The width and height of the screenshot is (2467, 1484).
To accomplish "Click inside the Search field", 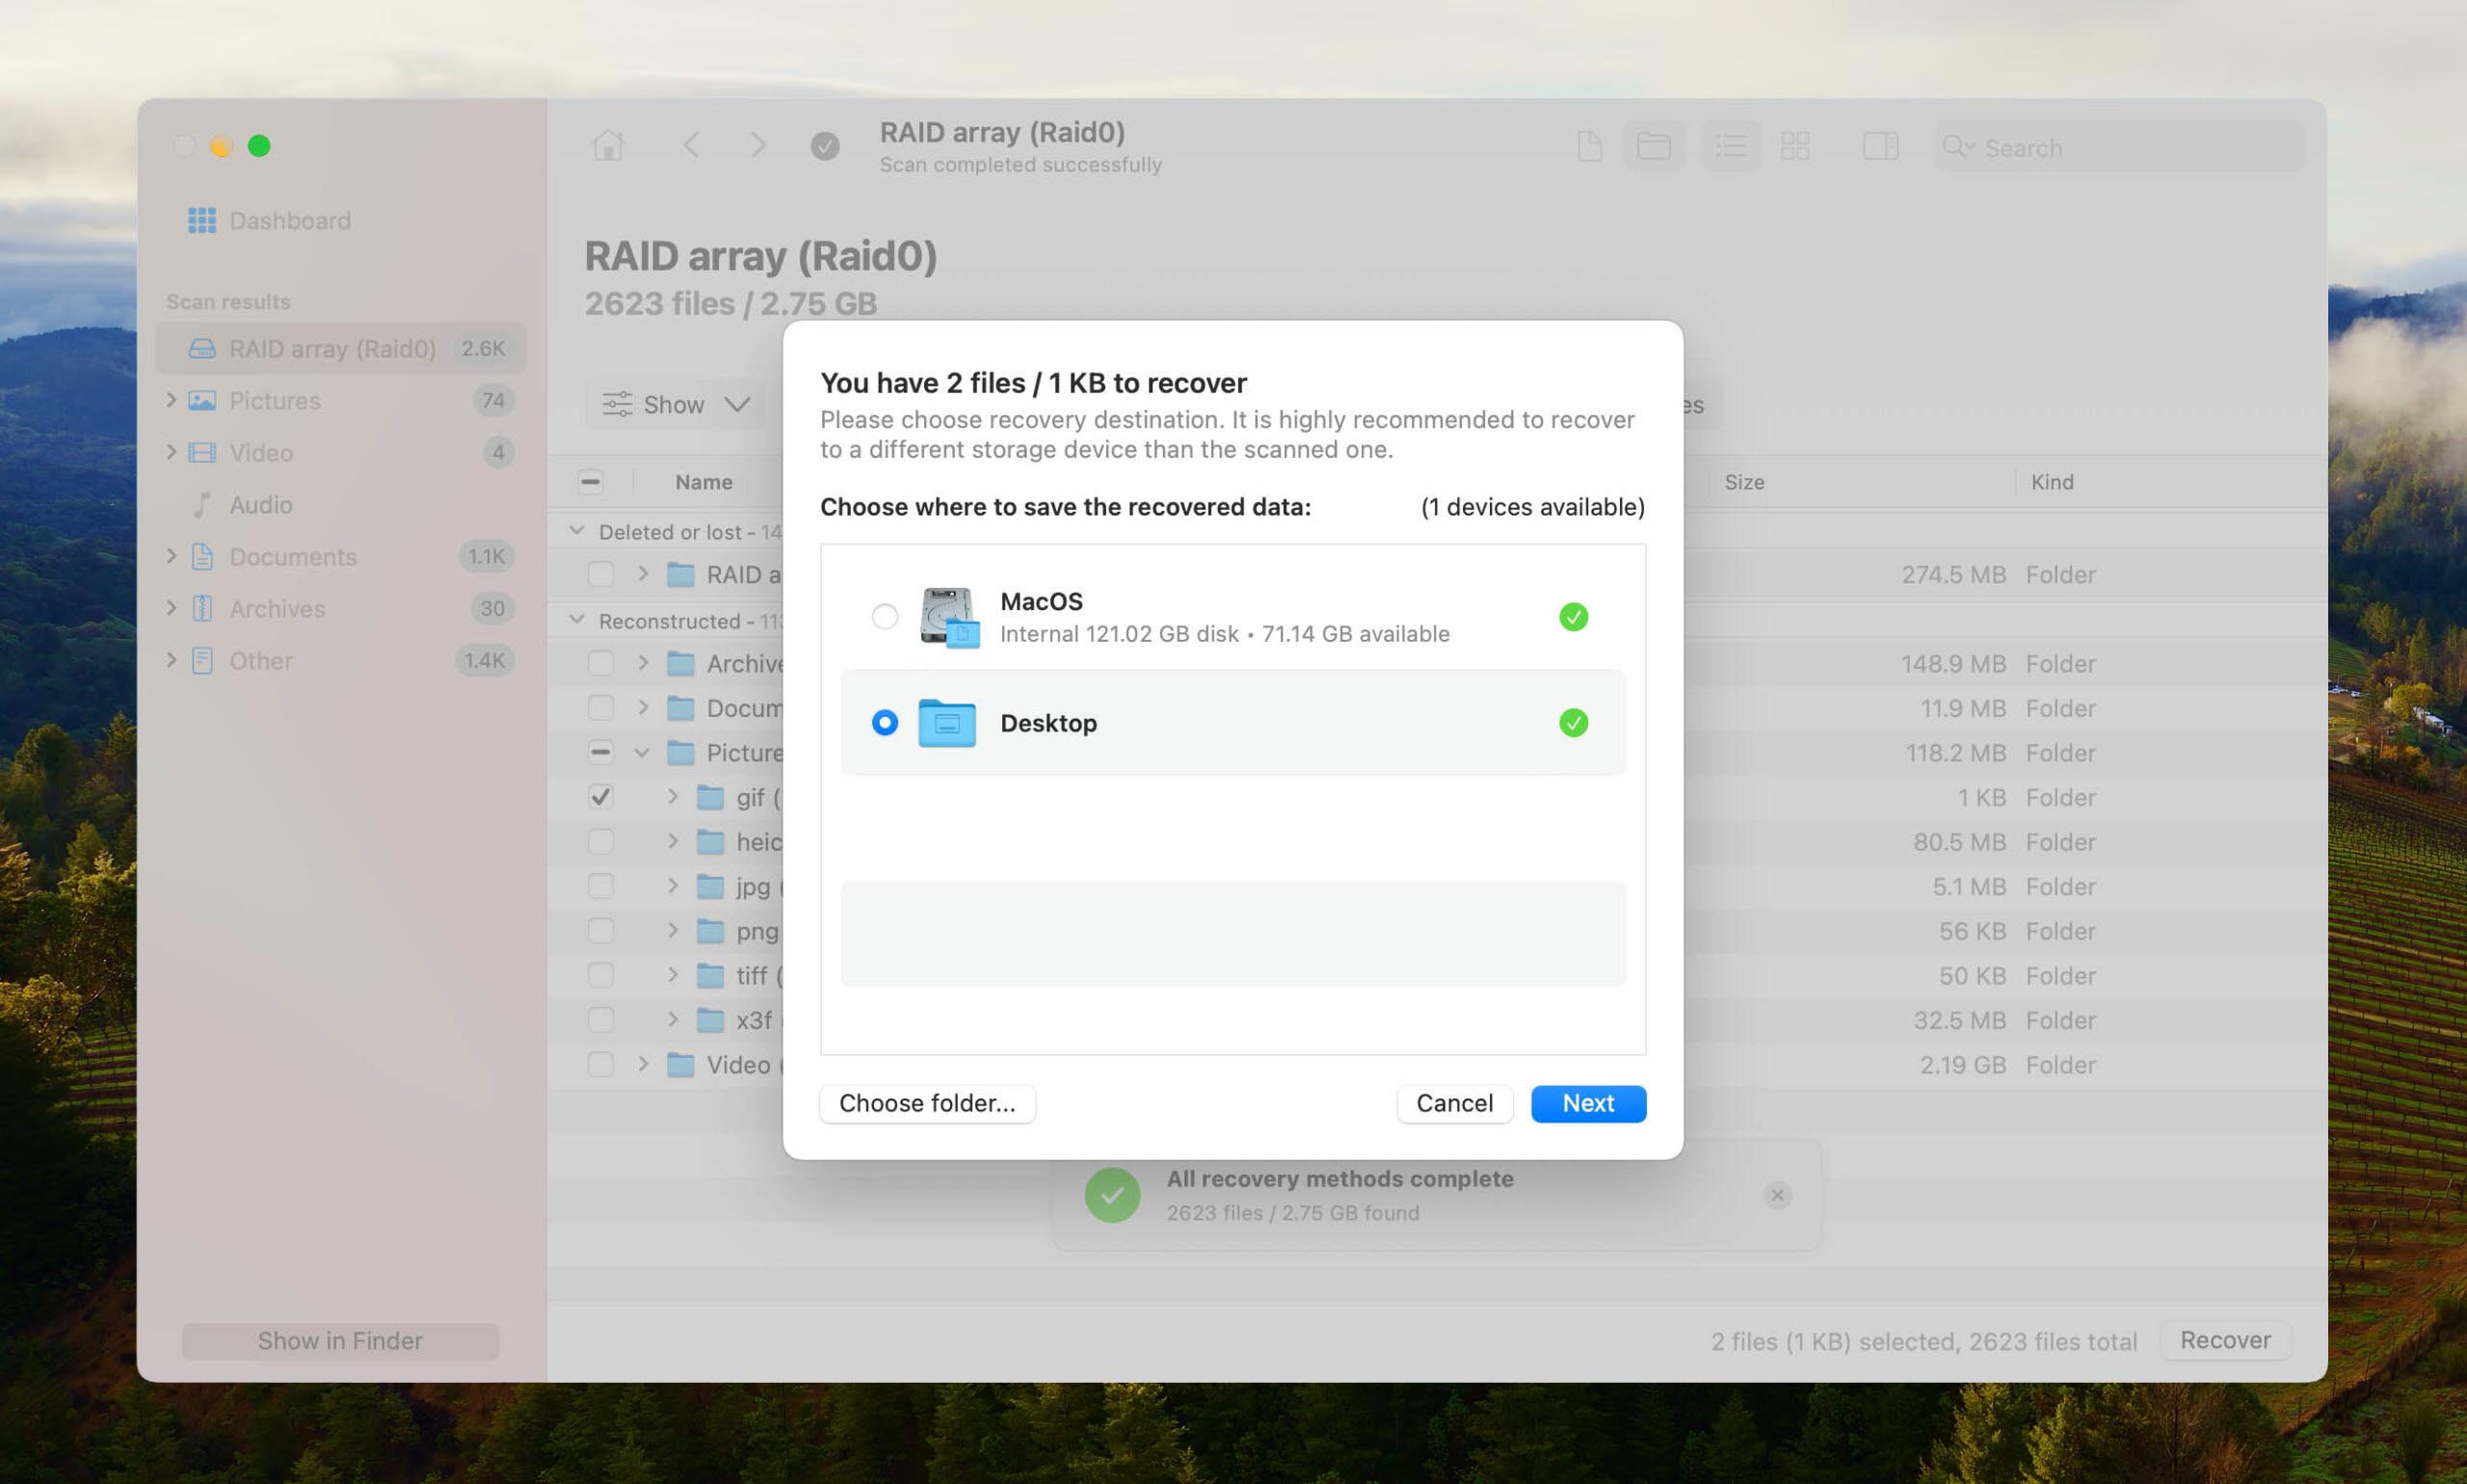I will point(2118,146).
